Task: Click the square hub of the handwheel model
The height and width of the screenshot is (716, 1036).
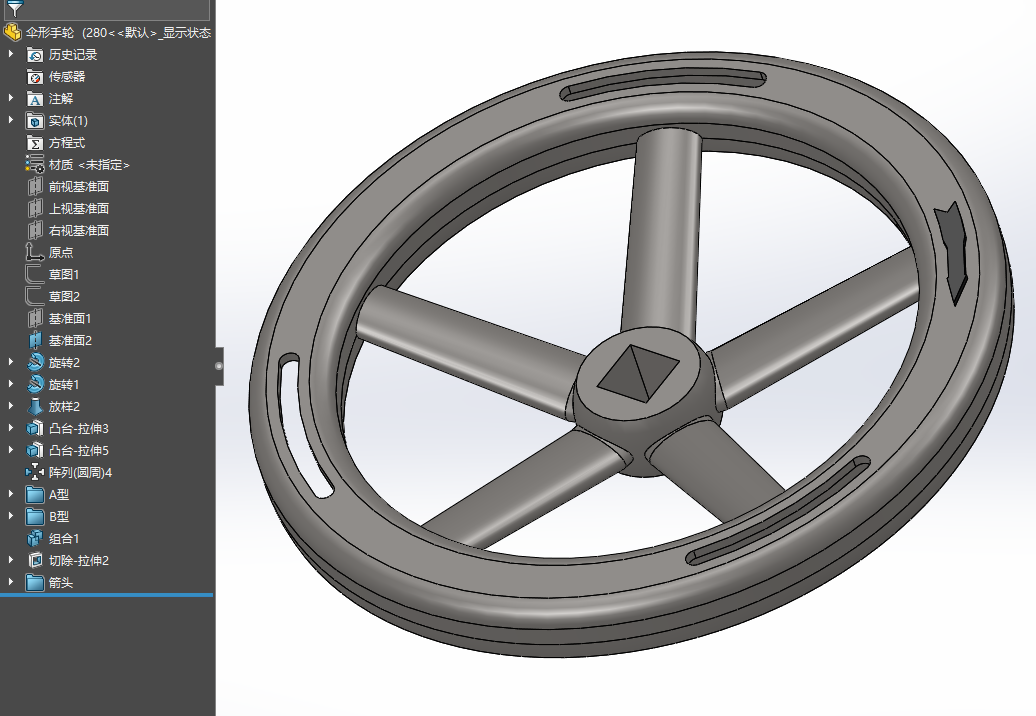Action: [639, 373]
